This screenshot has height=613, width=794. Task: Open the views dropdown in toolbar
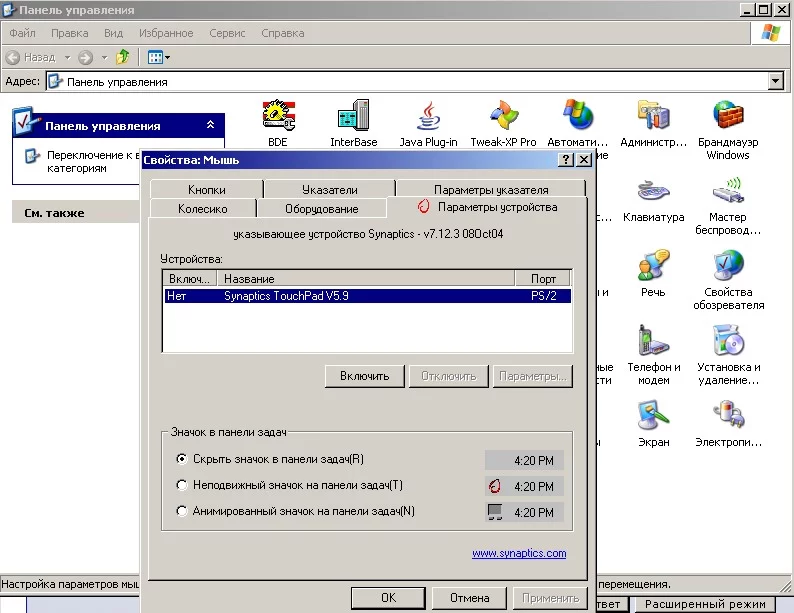158,57
